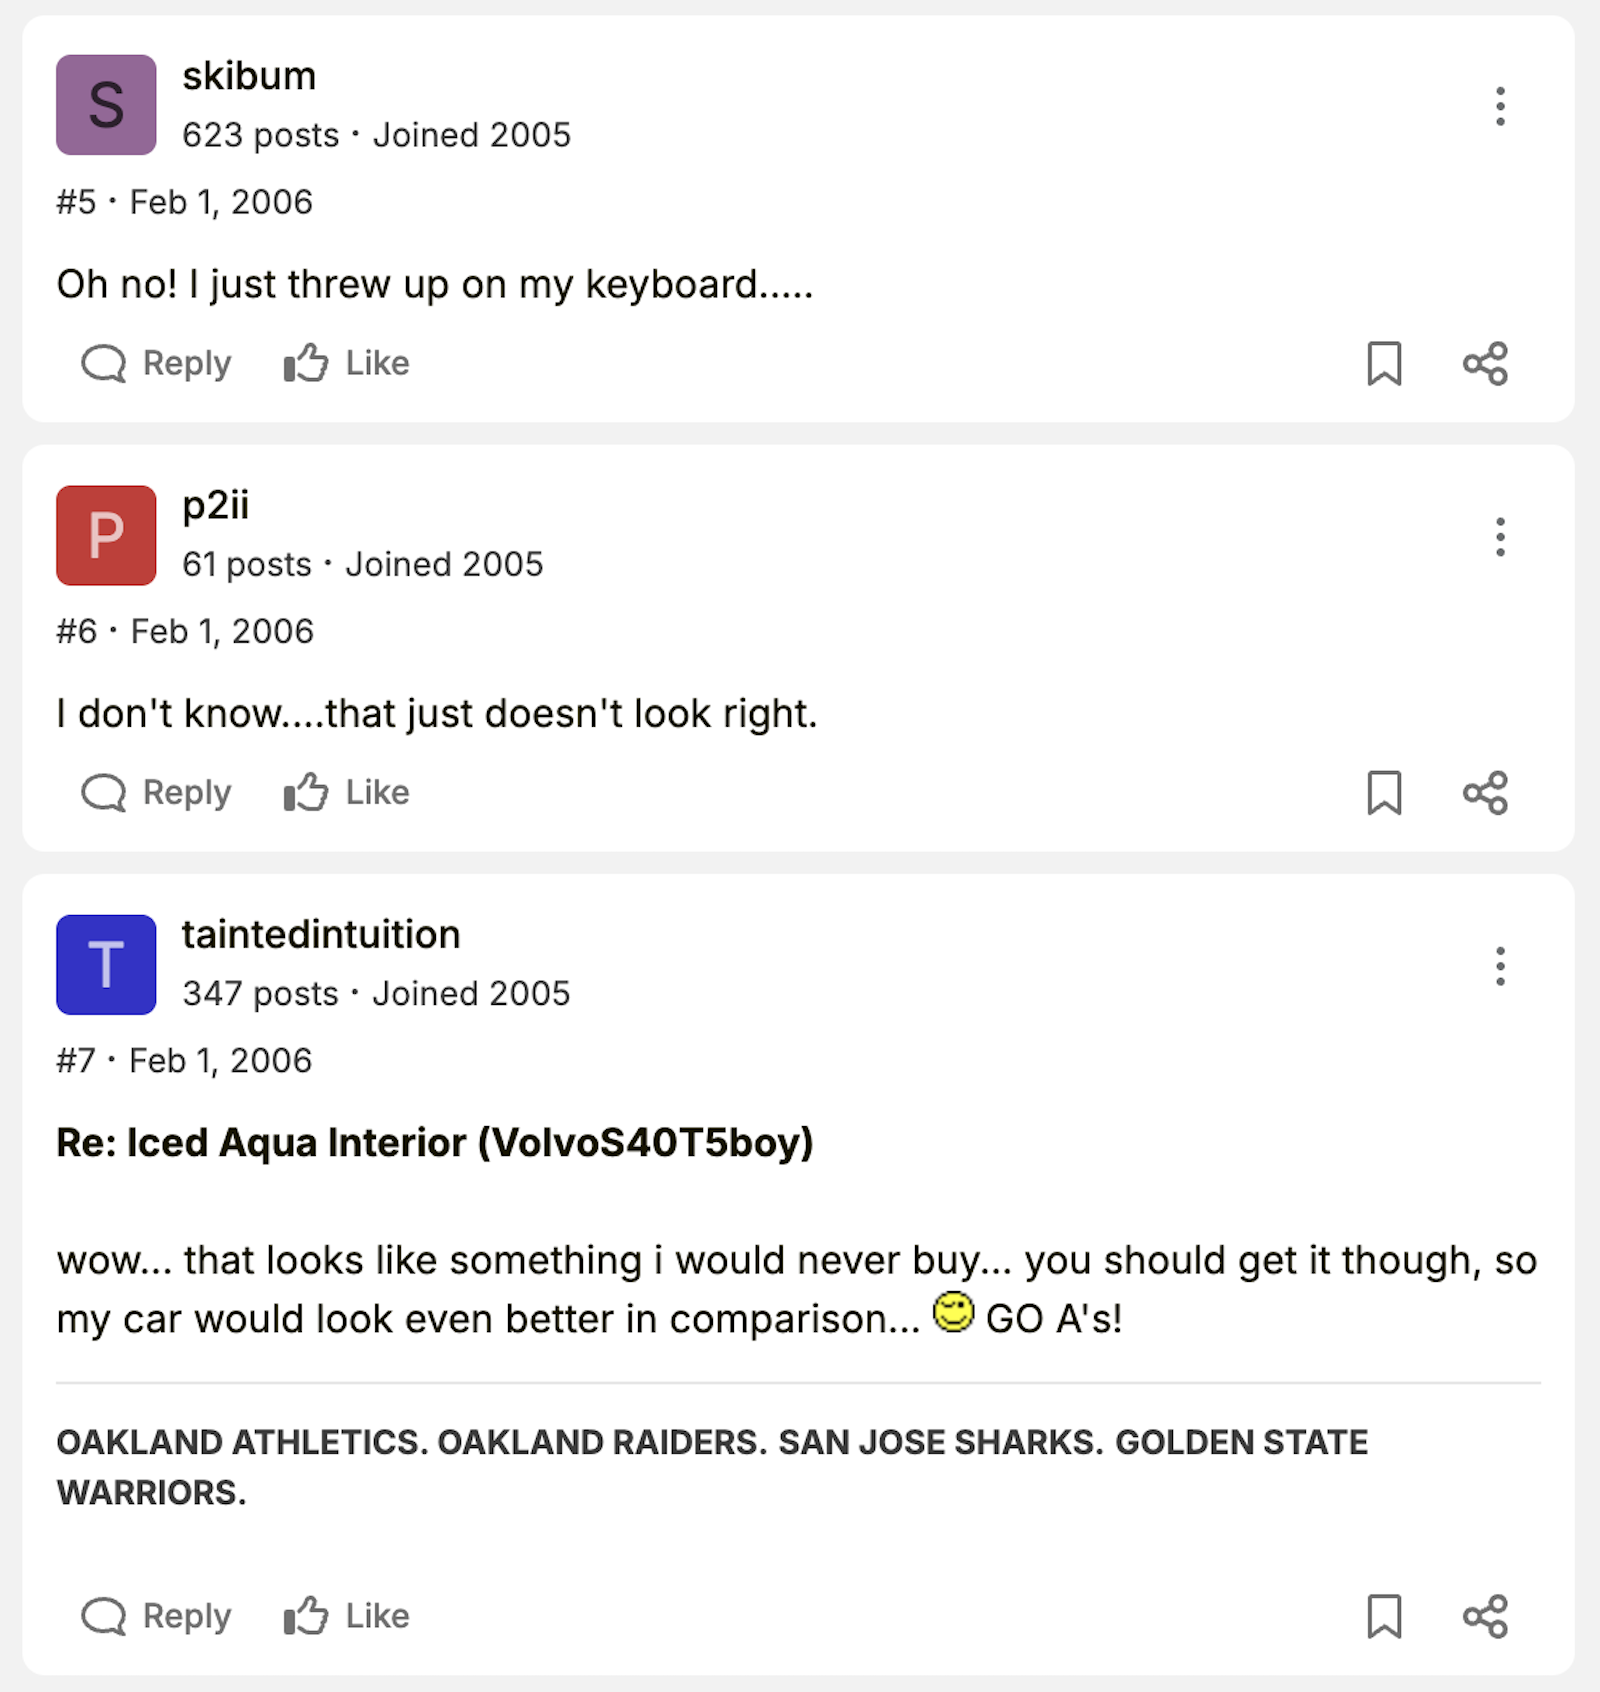Viewport: 1600px width, 1692px height.
Task: Like p2ii's post #6
Action: (346, 793)
